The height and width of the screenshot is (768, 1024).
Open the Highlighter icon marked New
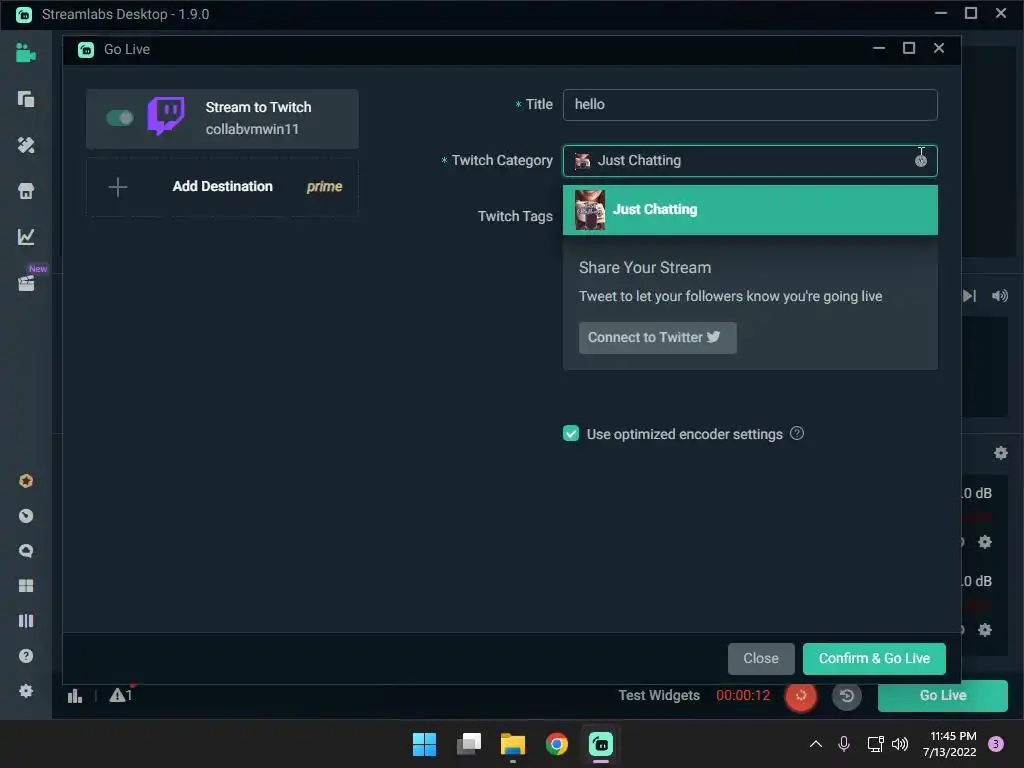click(x=26, y=283)
